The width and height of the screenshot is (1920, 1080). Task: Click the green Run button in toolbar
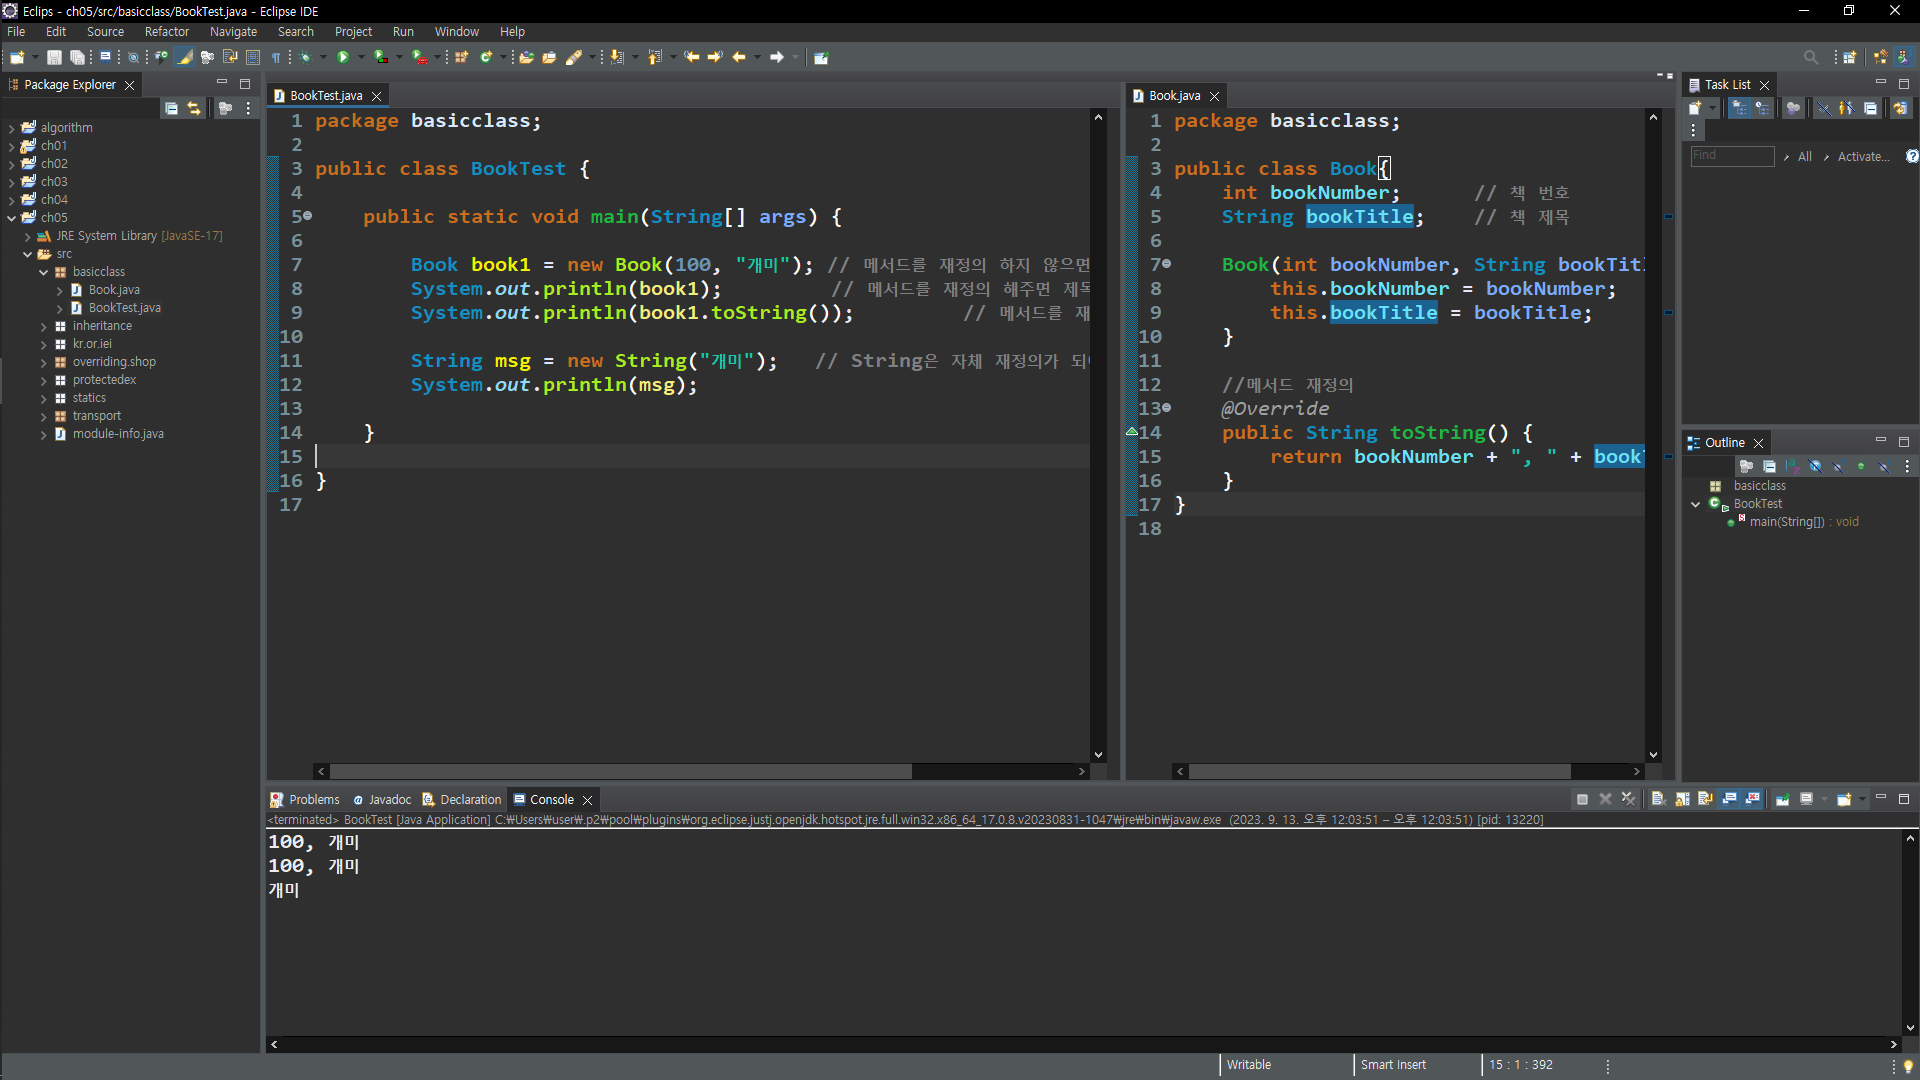click(x=343, y=57)
